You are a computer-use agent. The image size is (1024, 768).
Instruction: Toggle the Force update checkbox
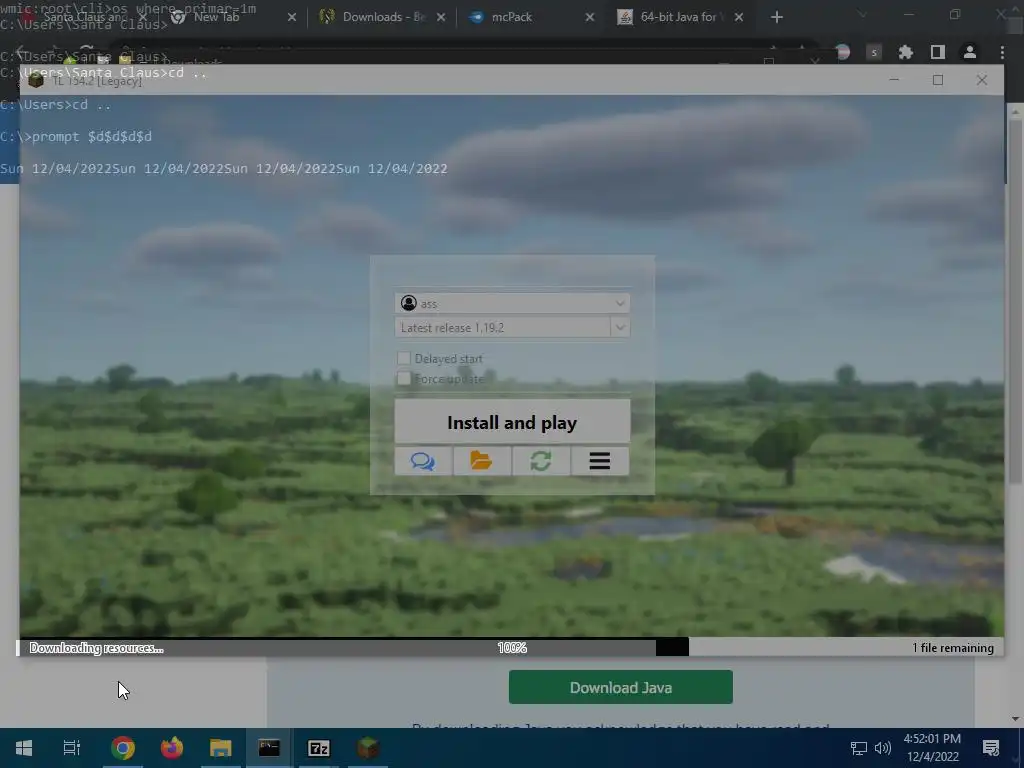(x=404, y=378)
